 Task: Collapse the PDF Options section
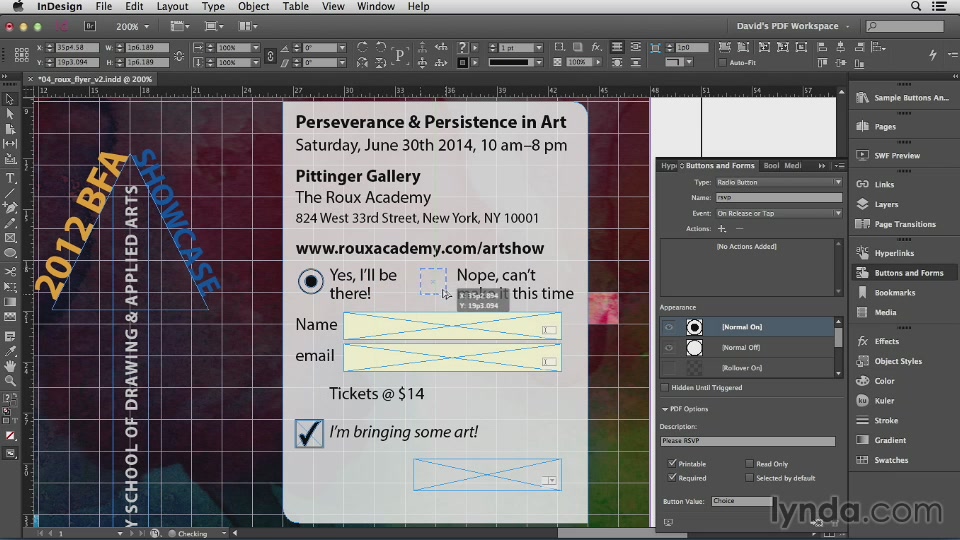(x=665, y=409)
